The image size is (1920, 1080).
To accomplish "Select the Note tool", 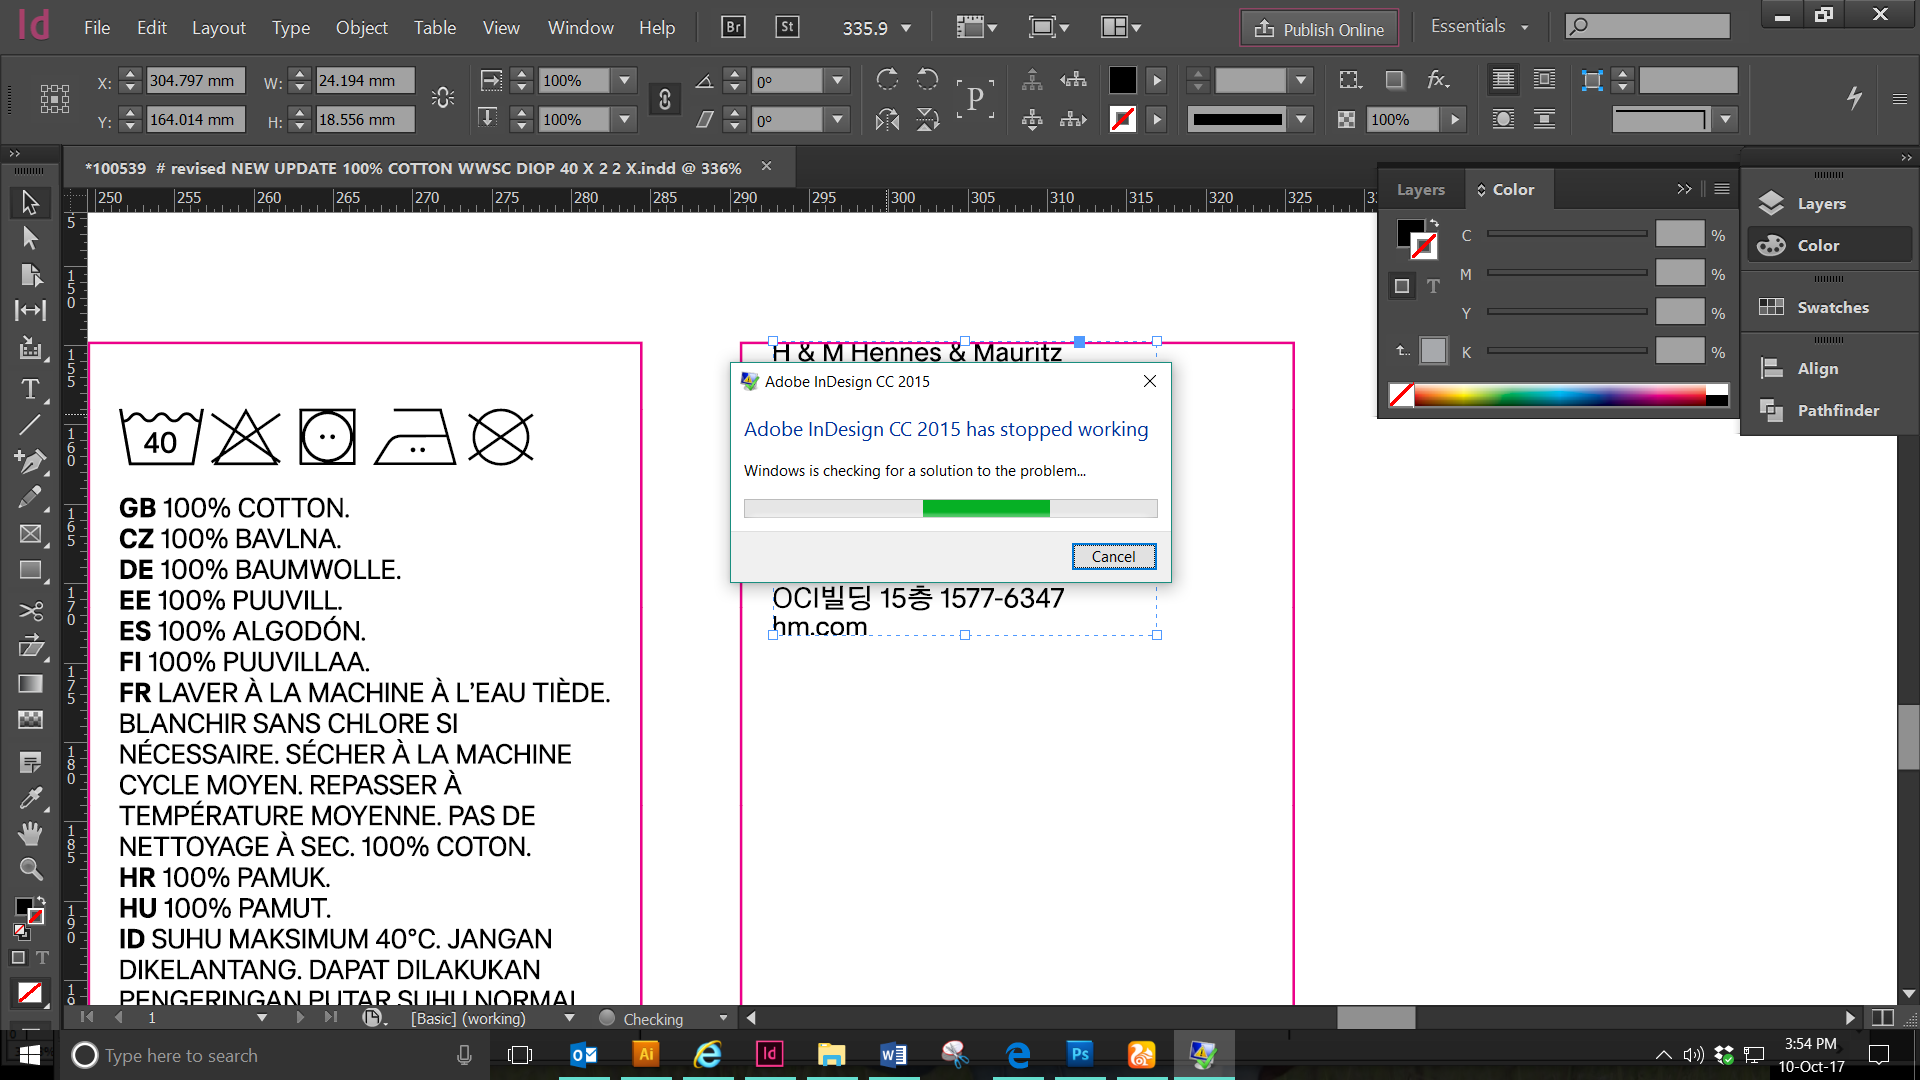I will [x=30, y=763].
